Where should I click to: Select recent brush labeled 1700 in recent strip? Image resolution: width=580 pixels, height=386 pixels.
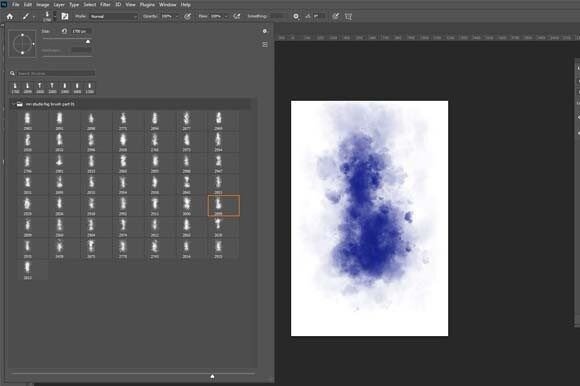coord(15,88)
